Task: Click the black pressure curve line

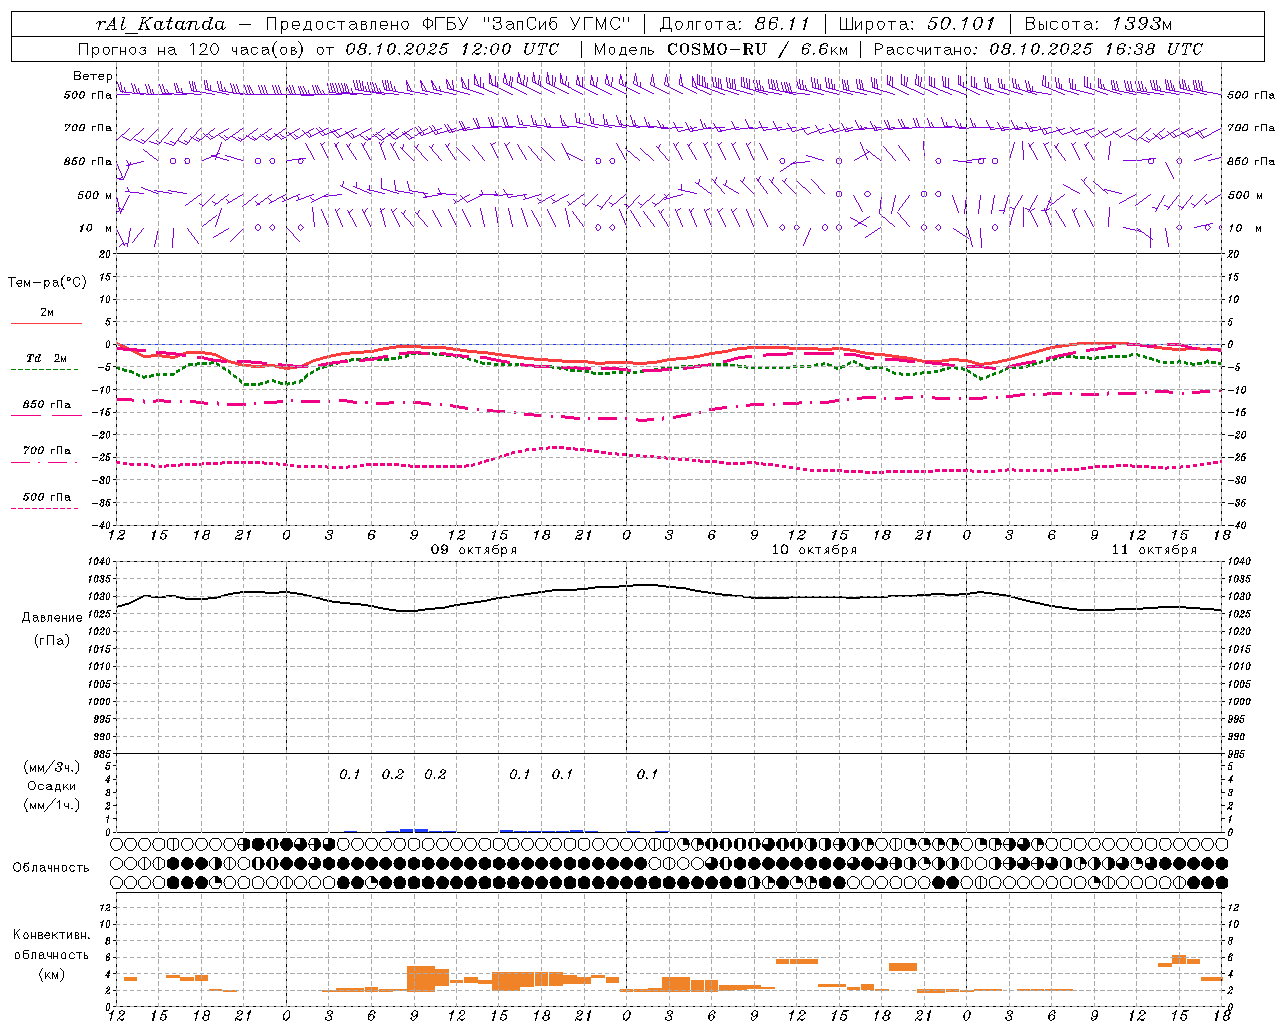Action: [x=670, y=586]
